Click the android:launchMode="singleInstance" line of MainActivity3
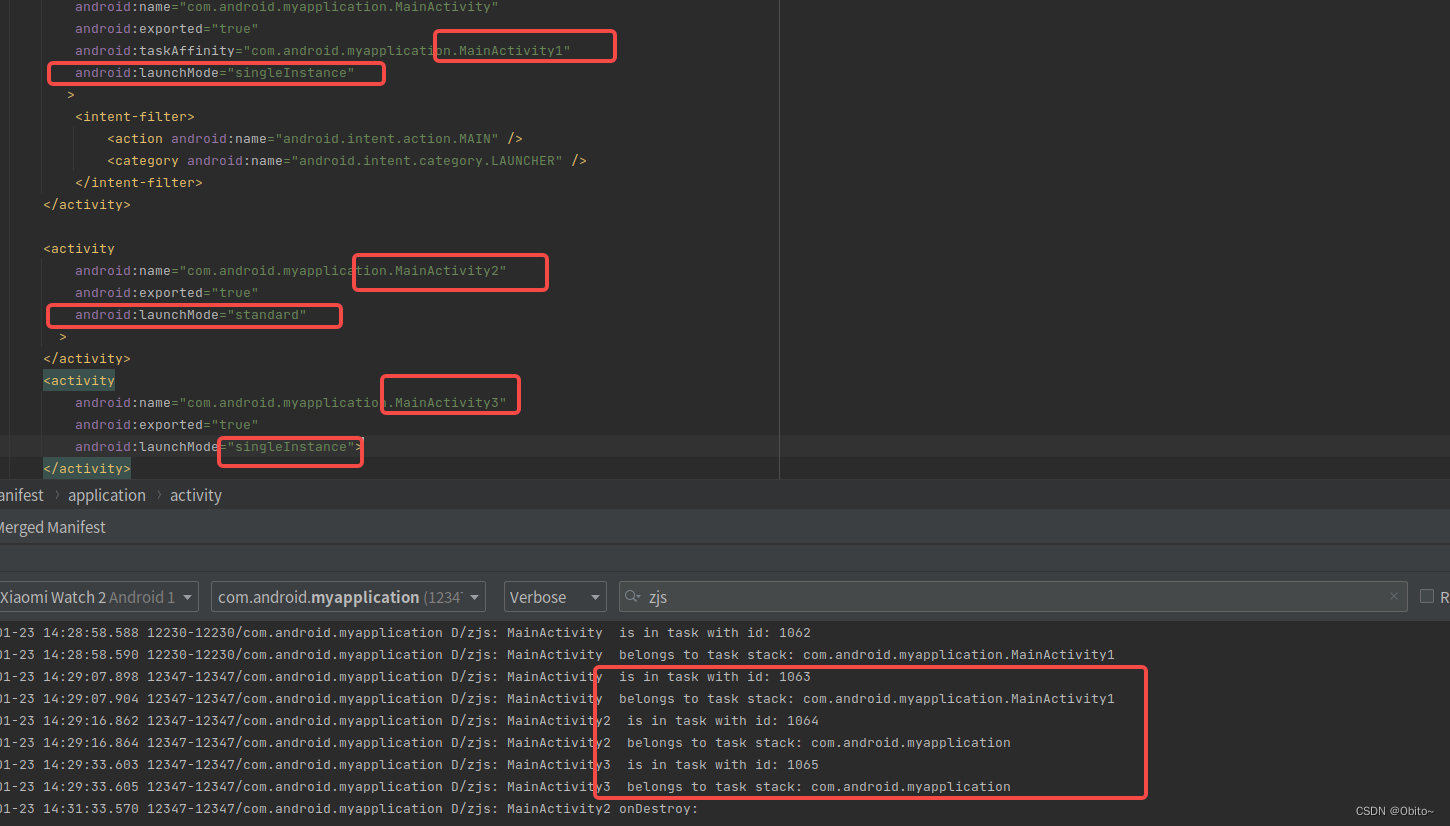 (219, 447)
